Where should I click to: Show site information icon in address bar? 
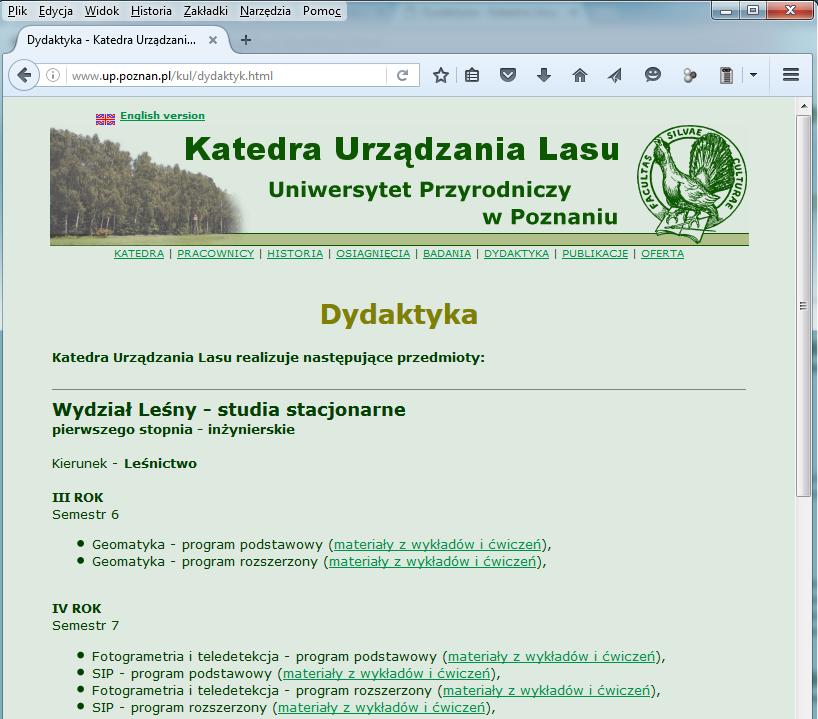click(53, 75)
